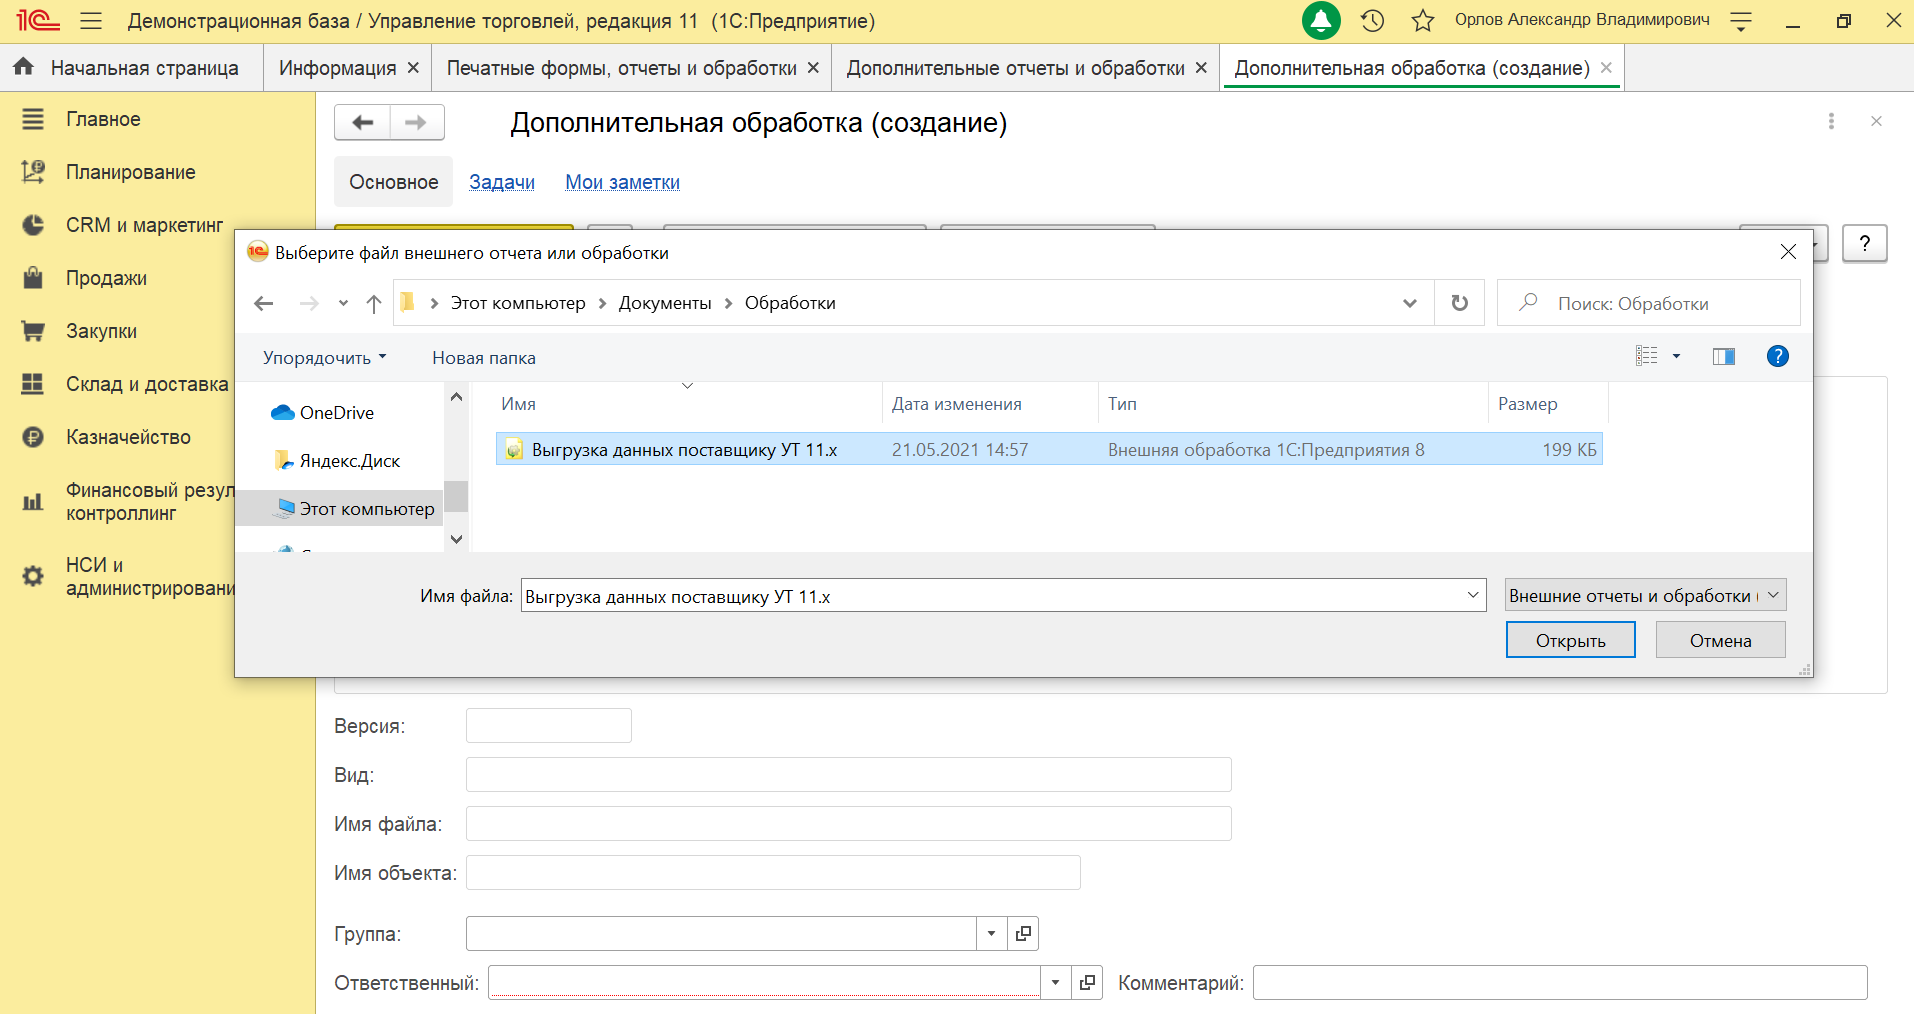Open НСИ и администрирование gear section
1914x1014 pixels.
[33, 576]
